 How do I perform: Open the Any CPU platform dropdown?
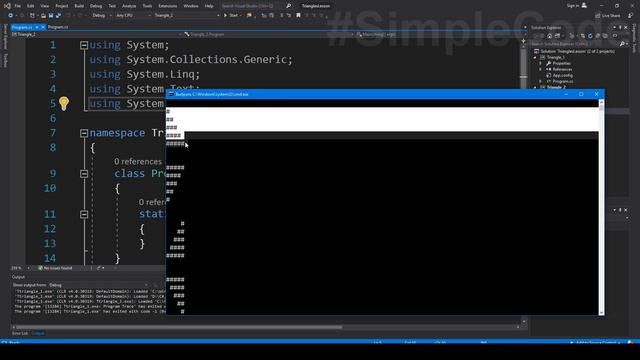(133, 16)
